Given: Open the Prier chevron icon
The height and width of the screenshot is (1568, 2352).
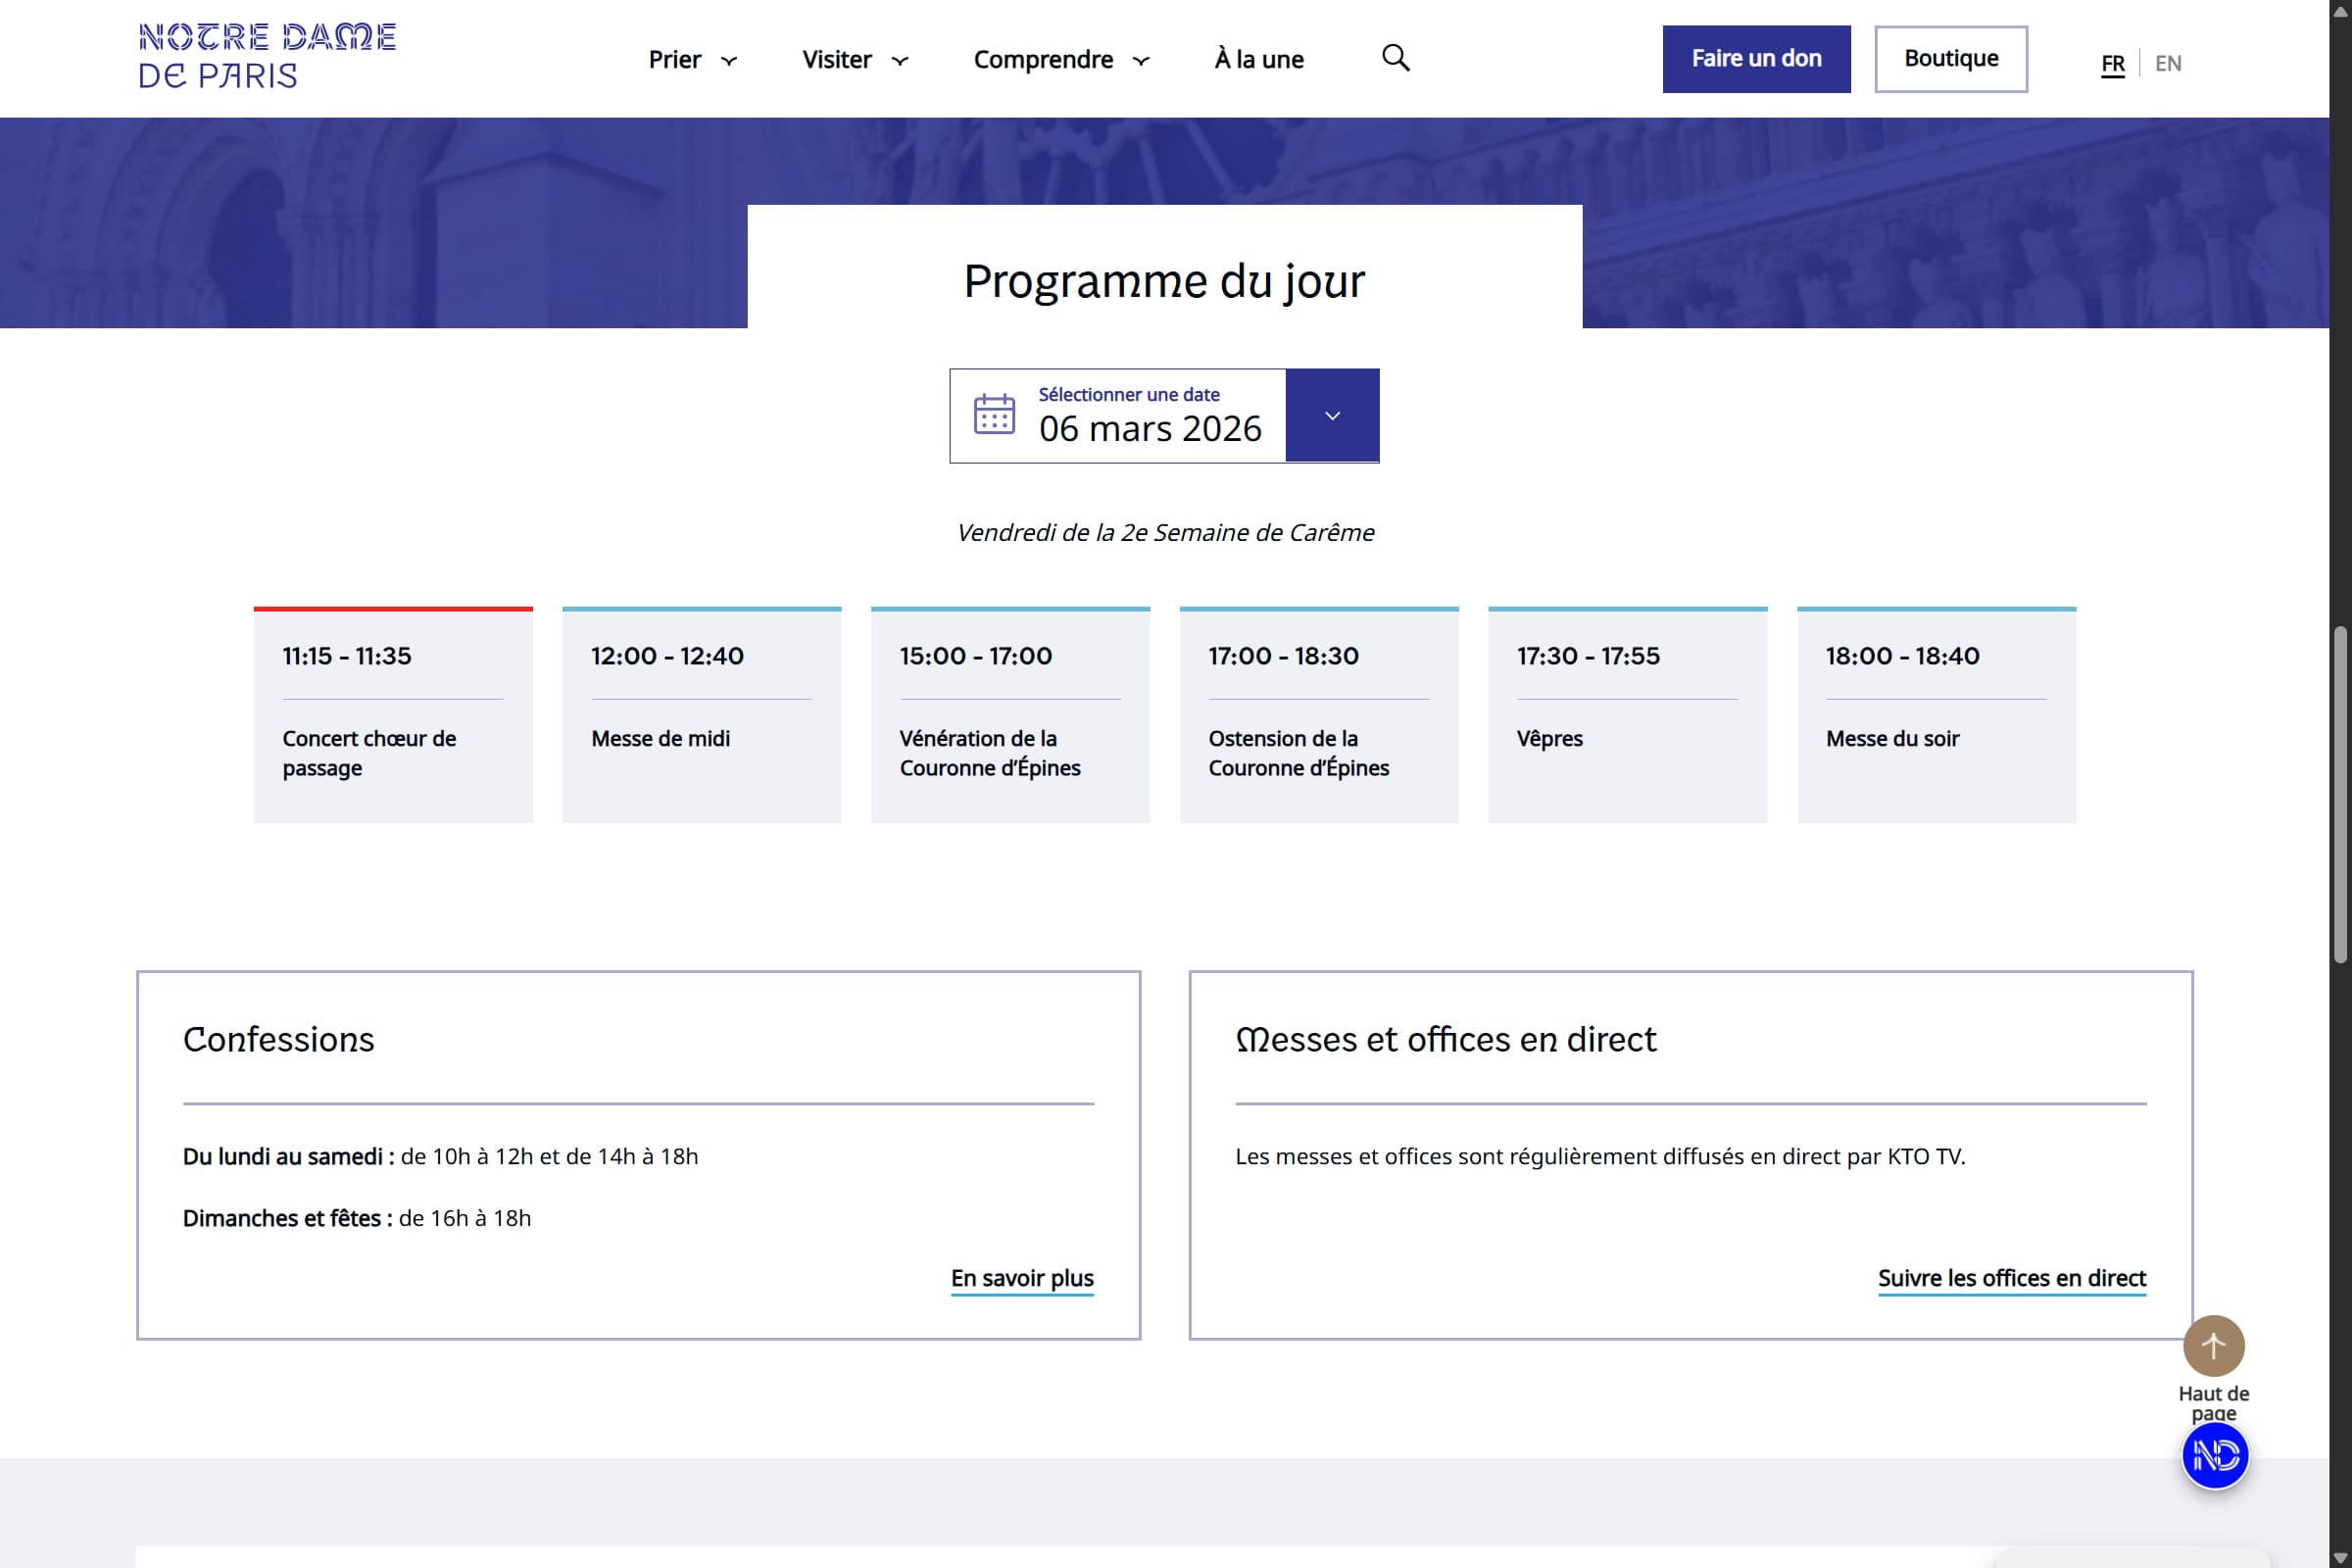Looking at the screenshot, I should coord(729,61).
